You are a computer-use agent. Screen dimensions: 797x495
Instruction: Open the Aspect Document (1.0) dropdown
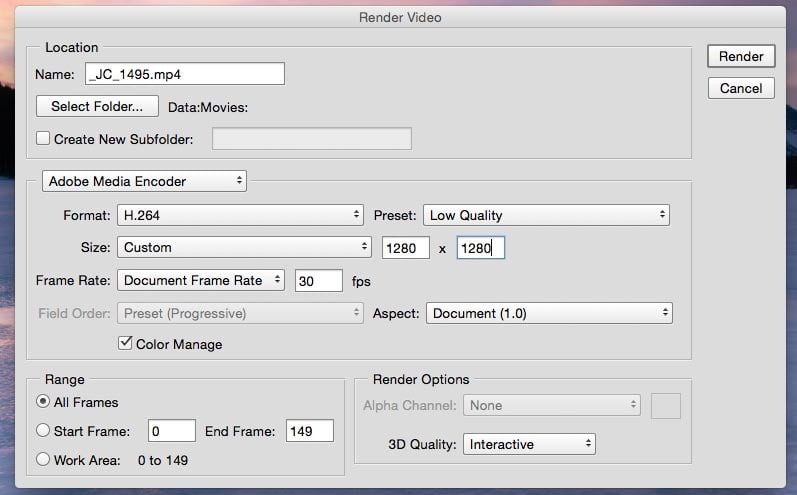(x=549, y=313)
